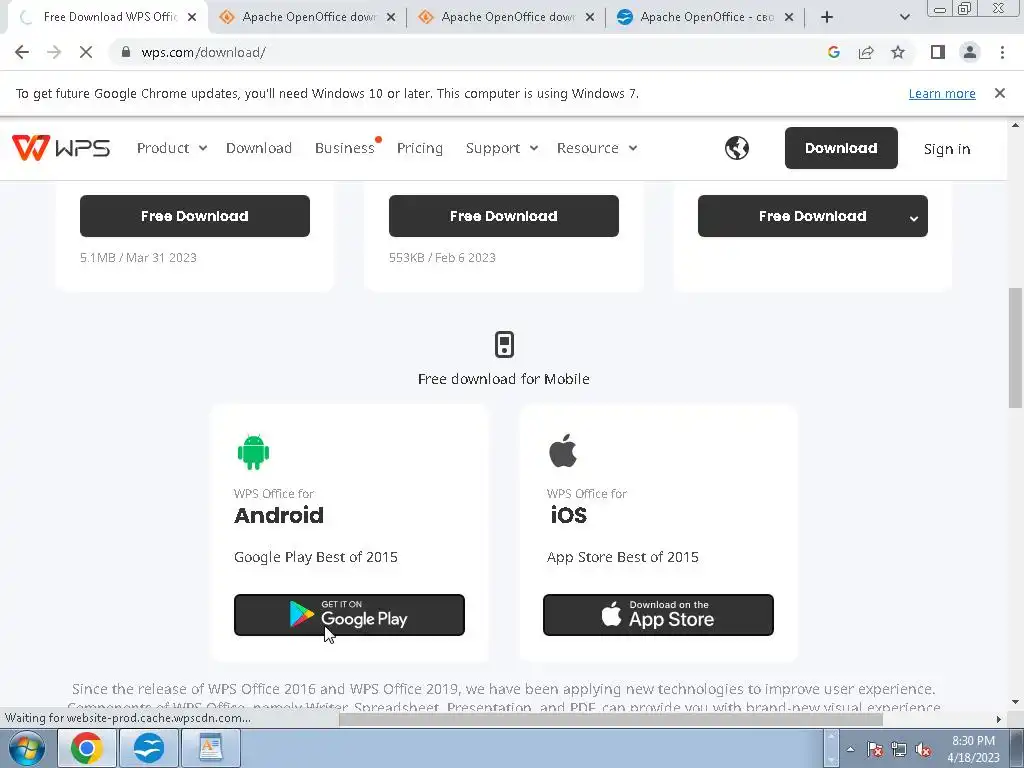Image resolution: width=1024 pixels, height=768 pixels.
Task: Open Windows Start button
Action: click(27, 748)
